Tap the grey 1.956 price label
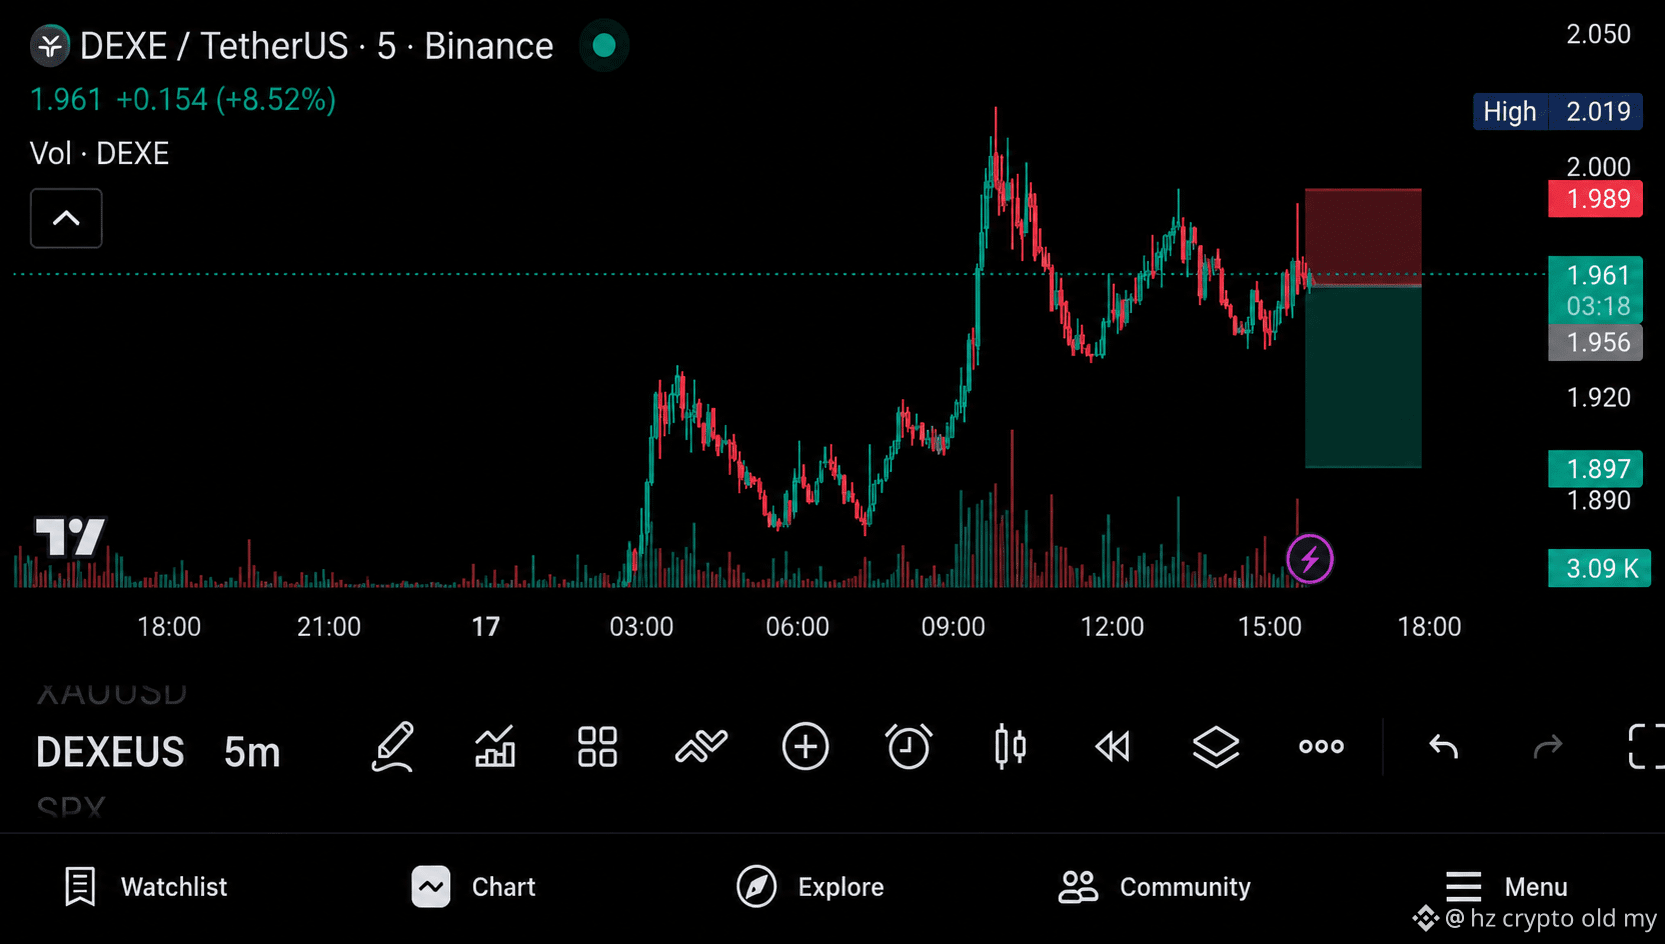The height and width of the screenshot is (944, 1665). pos(1595,343)
